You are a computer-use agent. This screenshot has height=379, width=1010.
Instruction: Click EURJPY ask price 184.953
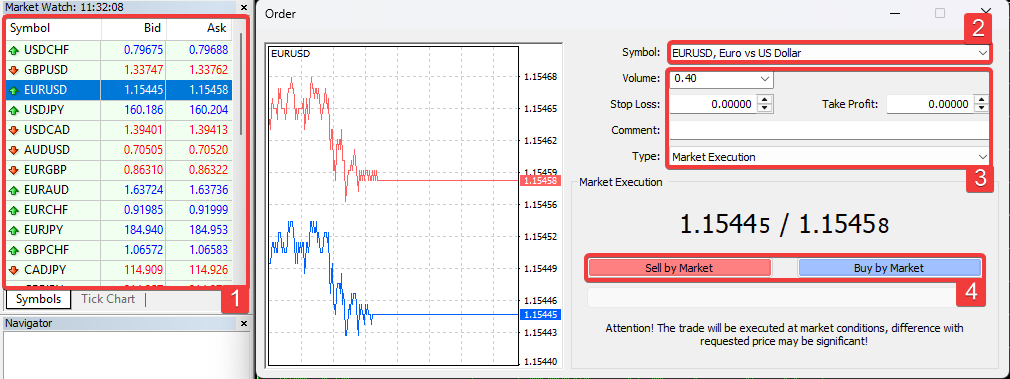(209, 229)
